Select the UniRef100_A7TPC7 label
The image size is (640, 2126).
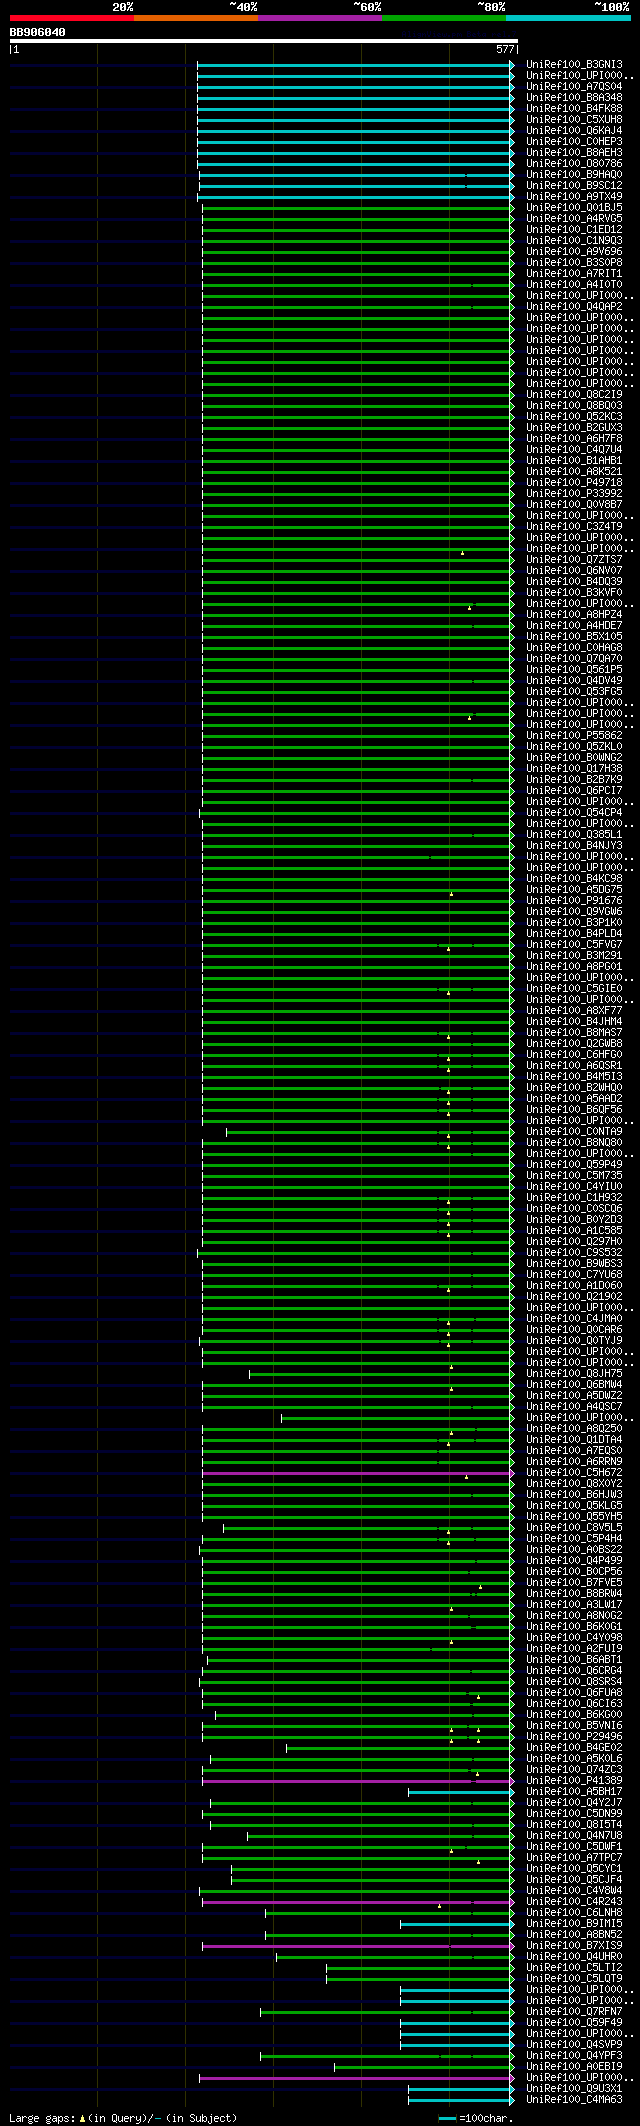574,1858
